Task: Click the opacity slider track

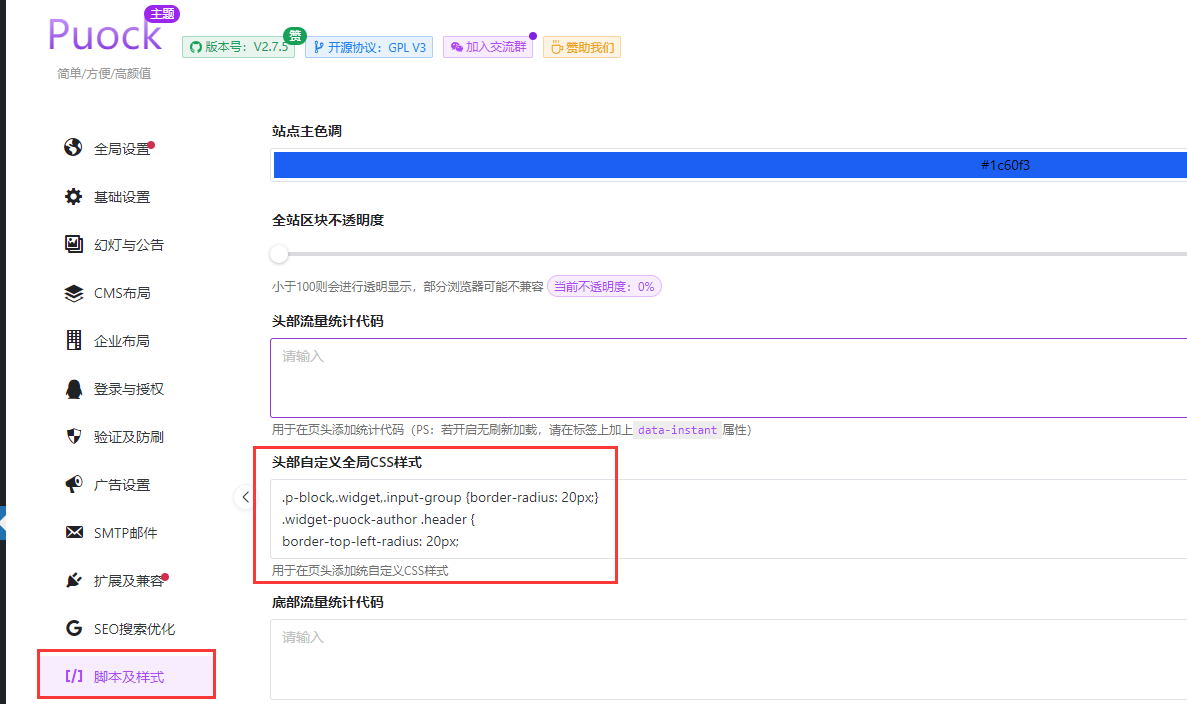Action: pyautogui.click(x=734, y=254)
